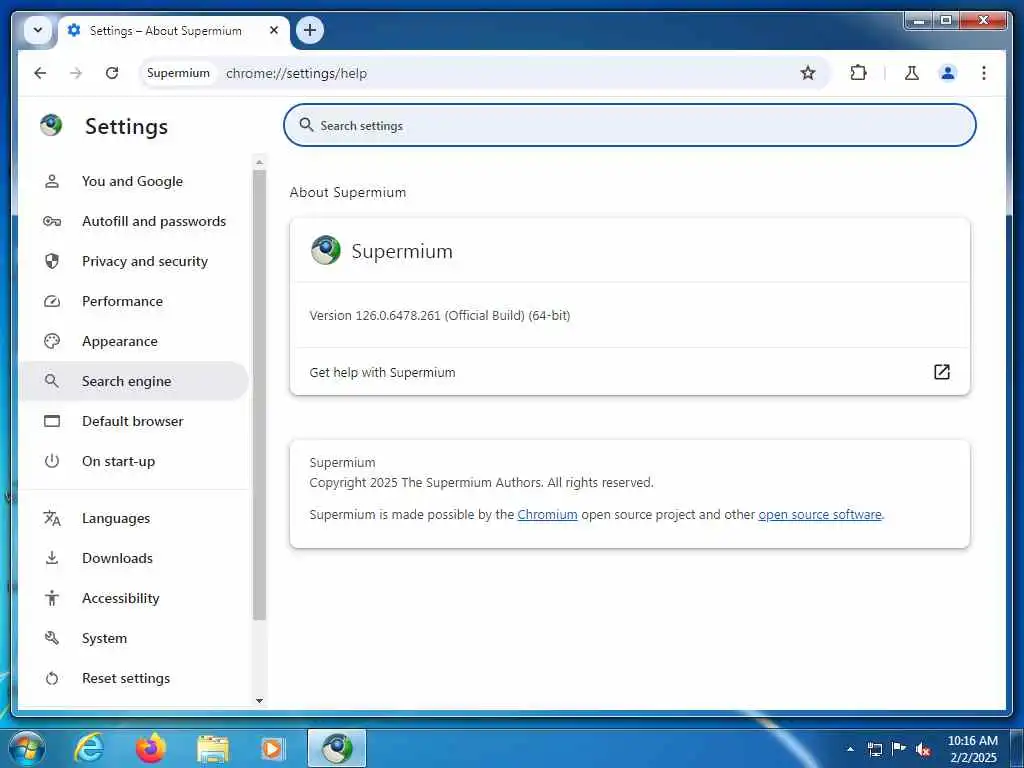This screenshot has height=768, width=1024.
Task: Open Windows Media Player from taskbar
Action: click(x=272, y=749)
